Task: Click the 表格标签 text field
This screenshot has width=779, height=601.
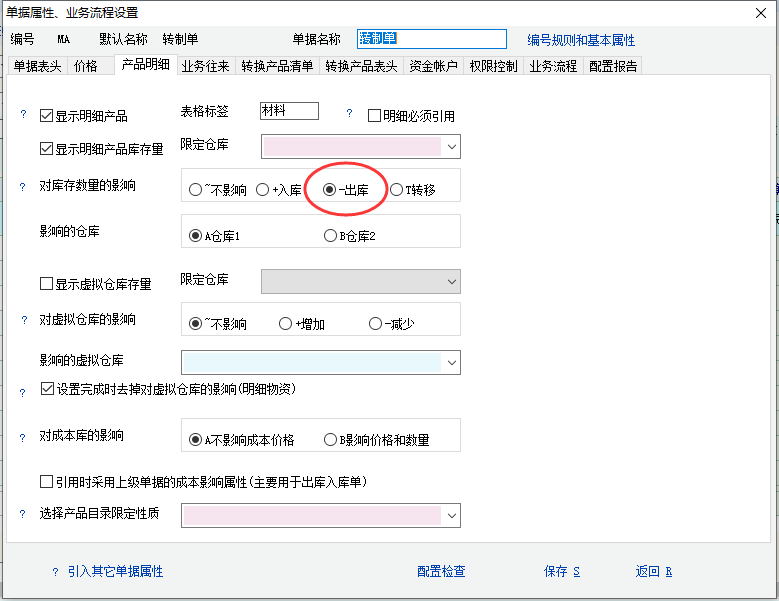Action: click(288, 112)
